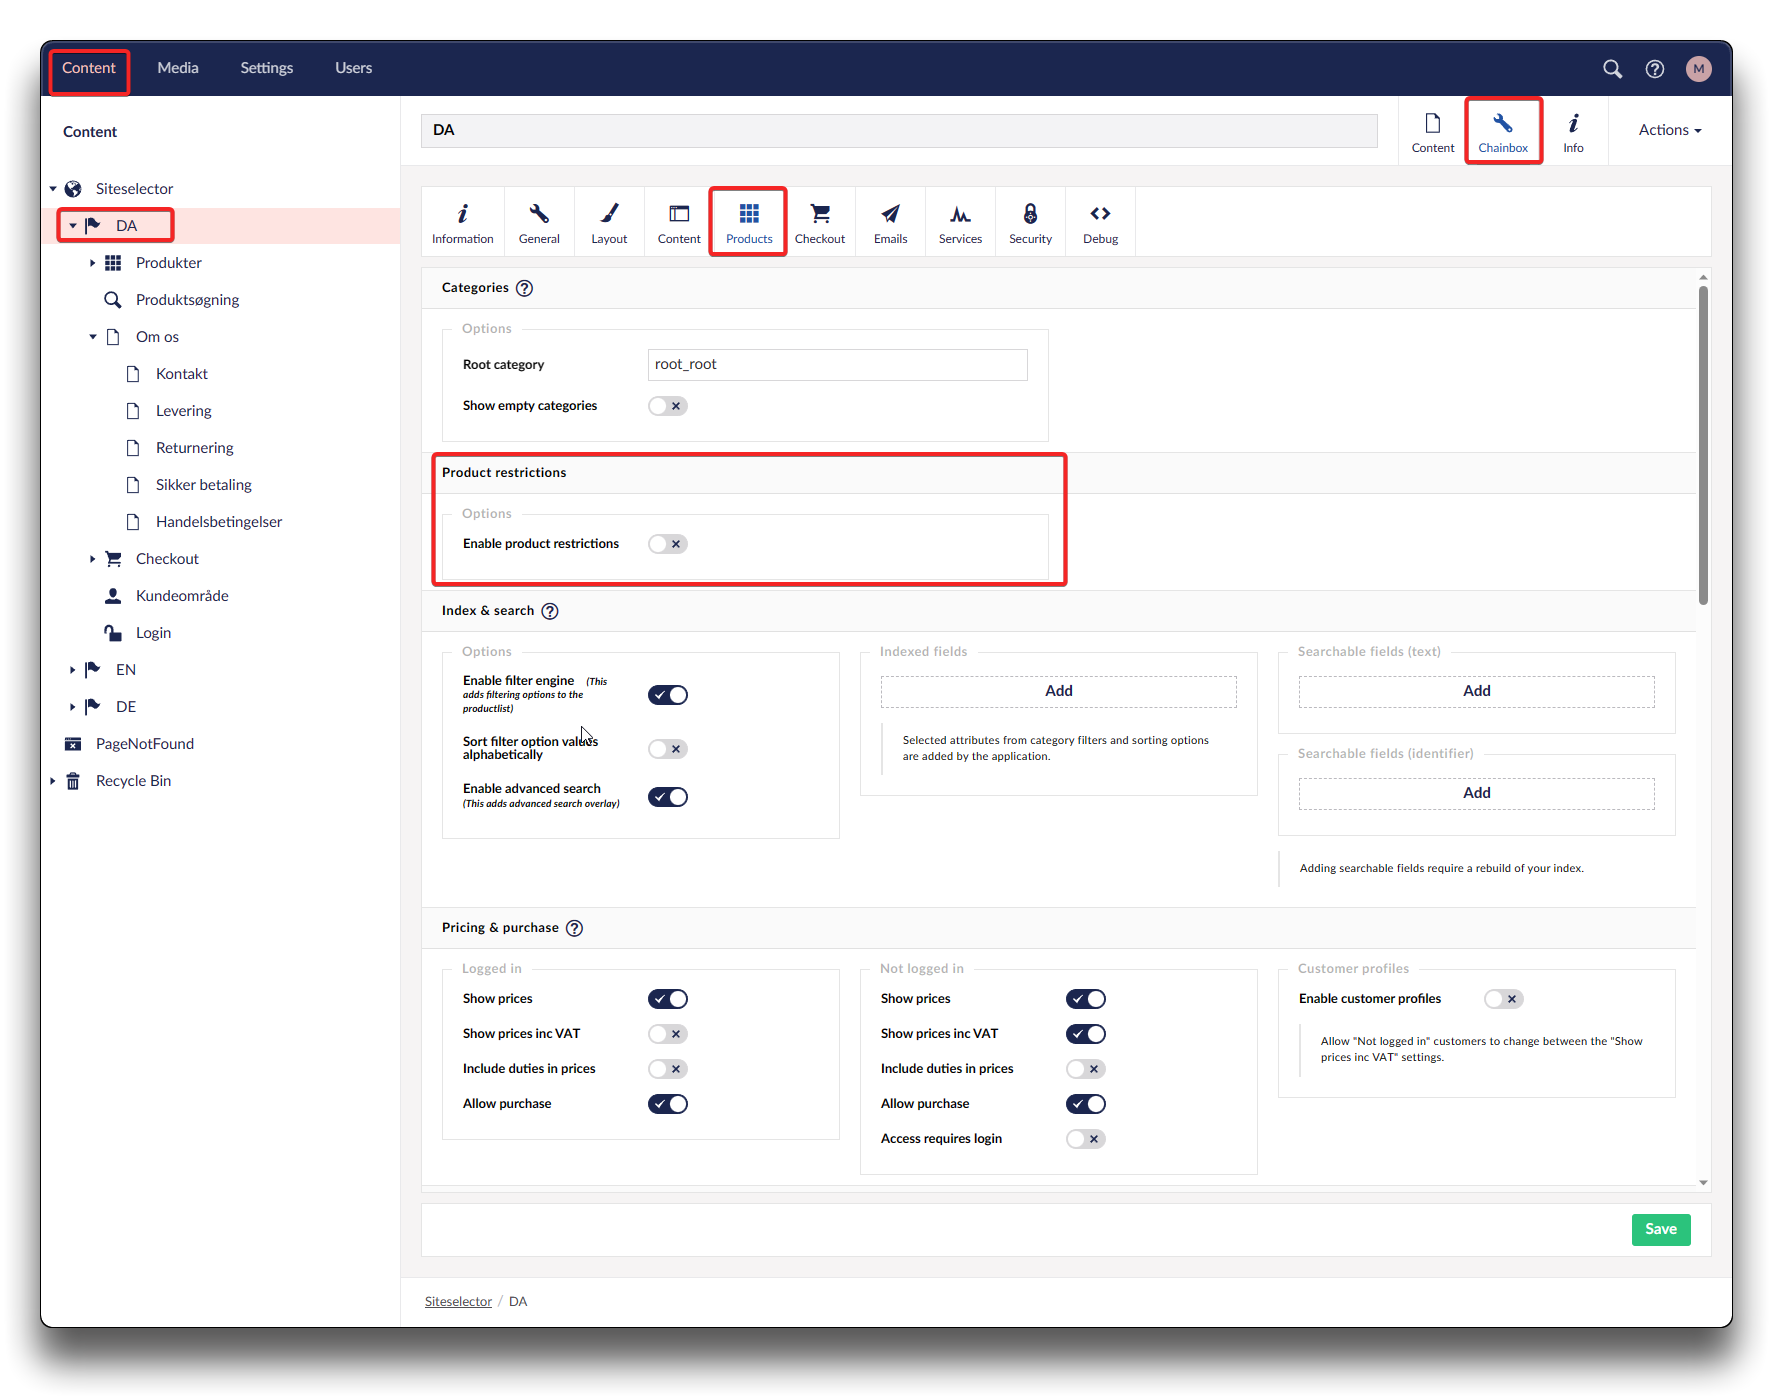Screen dimensions: 1773x1400
Task: Open the help question mark icon
Action: click(1655, 69)
